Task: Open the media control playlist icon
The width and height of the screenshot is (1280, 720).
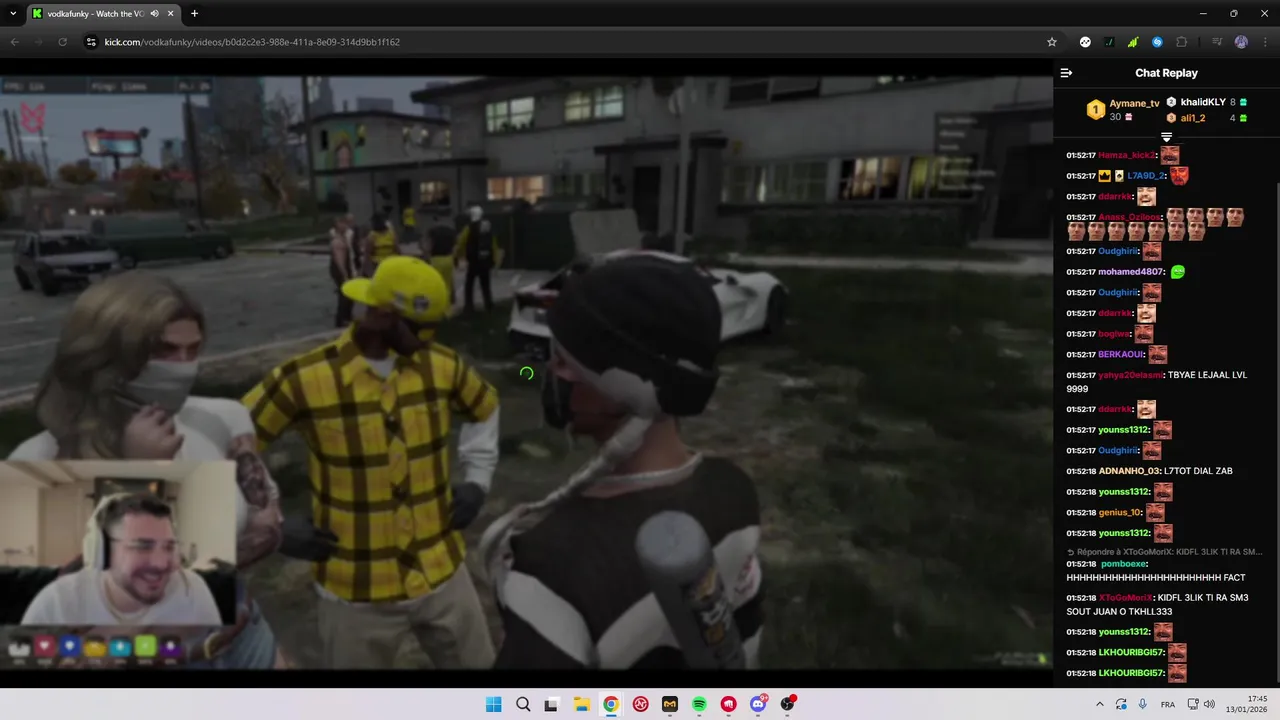Action: [1217, 42]
